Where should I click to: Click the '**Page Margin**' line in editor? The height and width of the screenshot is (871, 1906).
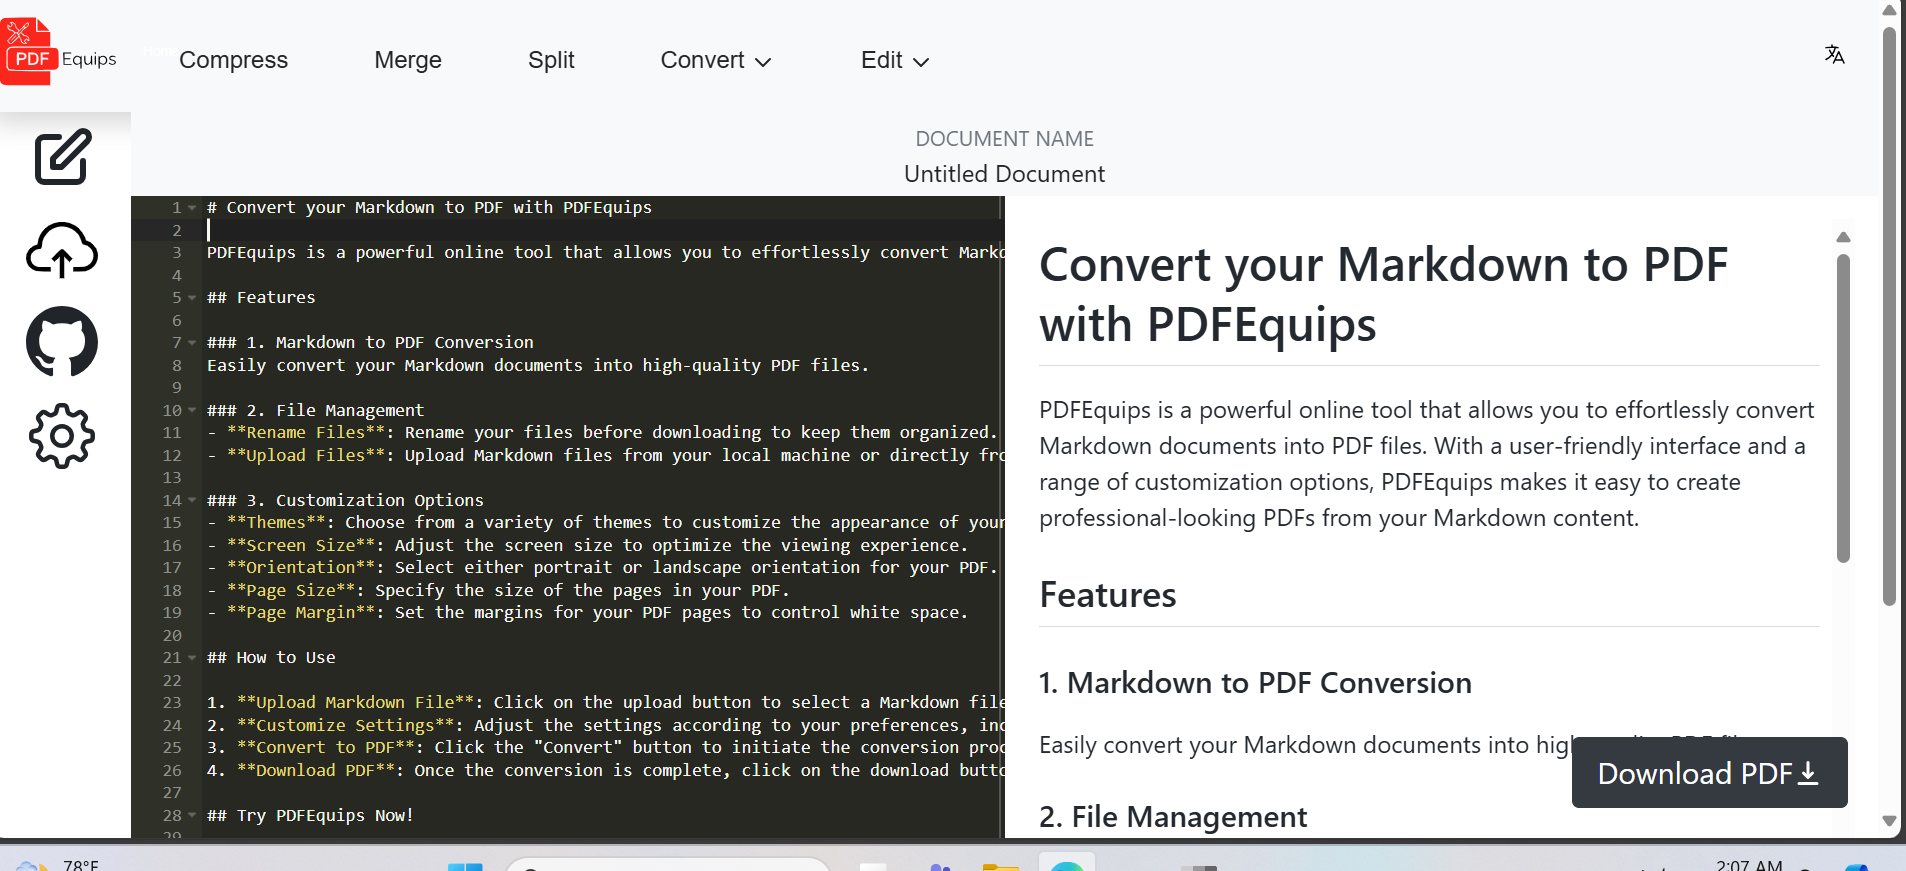(x=587, y=613)
